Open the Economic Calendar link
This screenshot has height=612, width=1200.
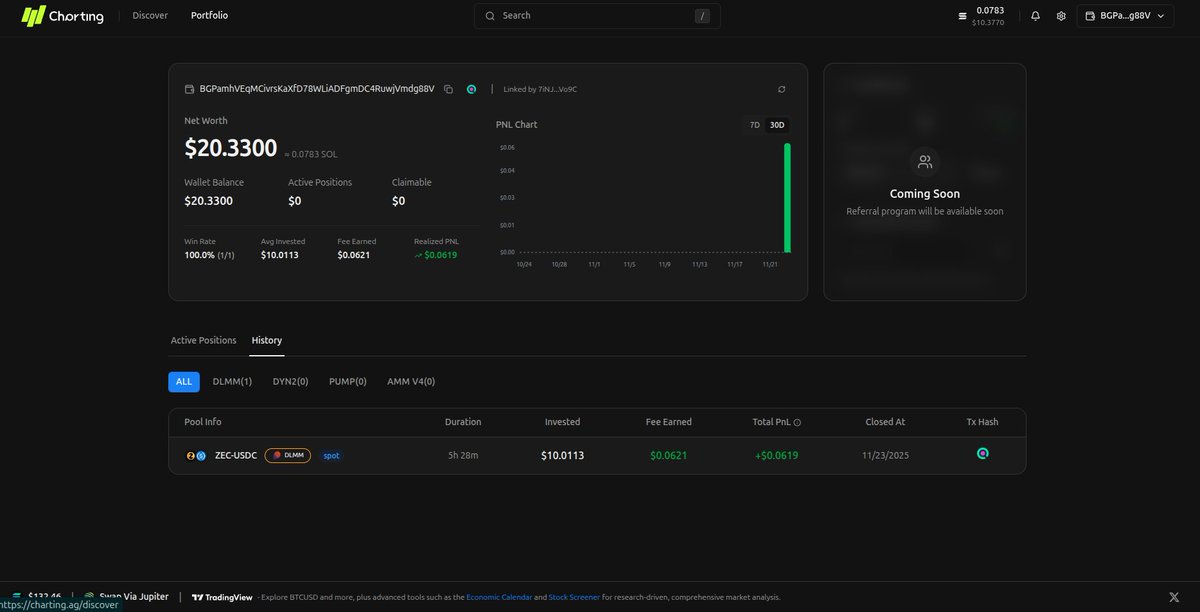coord(498,597)
